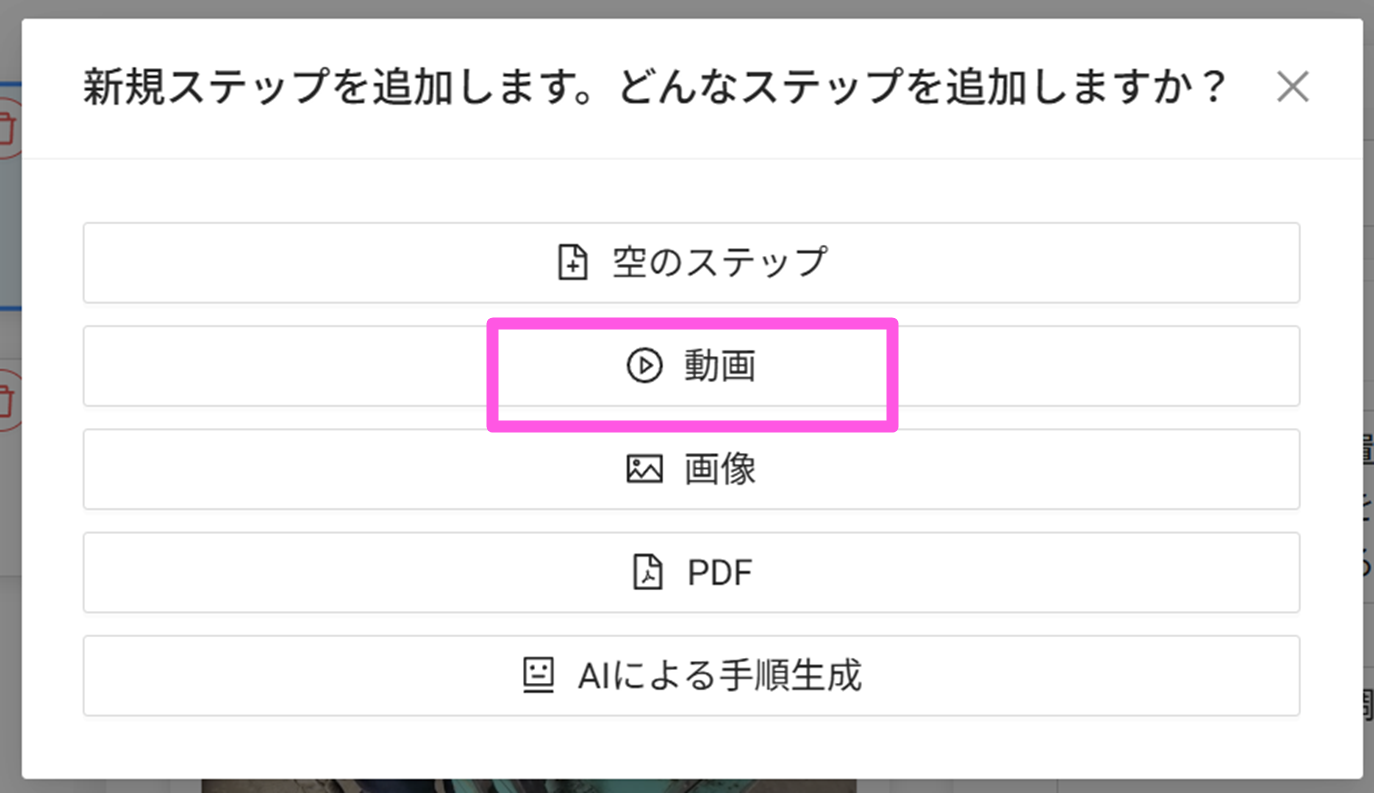Click the thumbnail image below the dialog
The width and height of the screenshot is (1374, 793).
[x=528, y=786]
